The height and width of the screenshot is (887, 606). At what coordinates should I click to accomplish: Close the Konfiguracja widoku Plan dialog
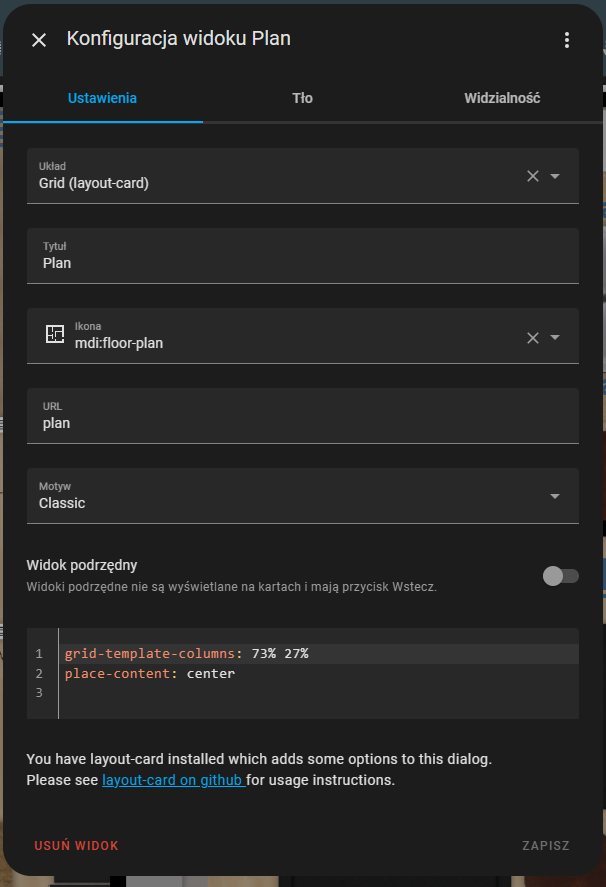pyautogui.click(x=39, y=40)
